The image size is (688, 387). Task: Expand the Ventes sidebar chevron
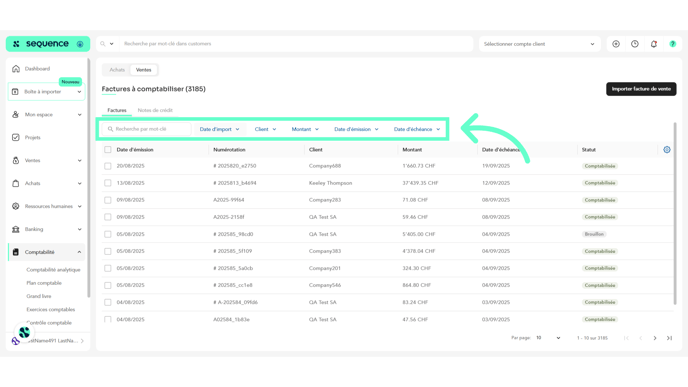point(79,161)
